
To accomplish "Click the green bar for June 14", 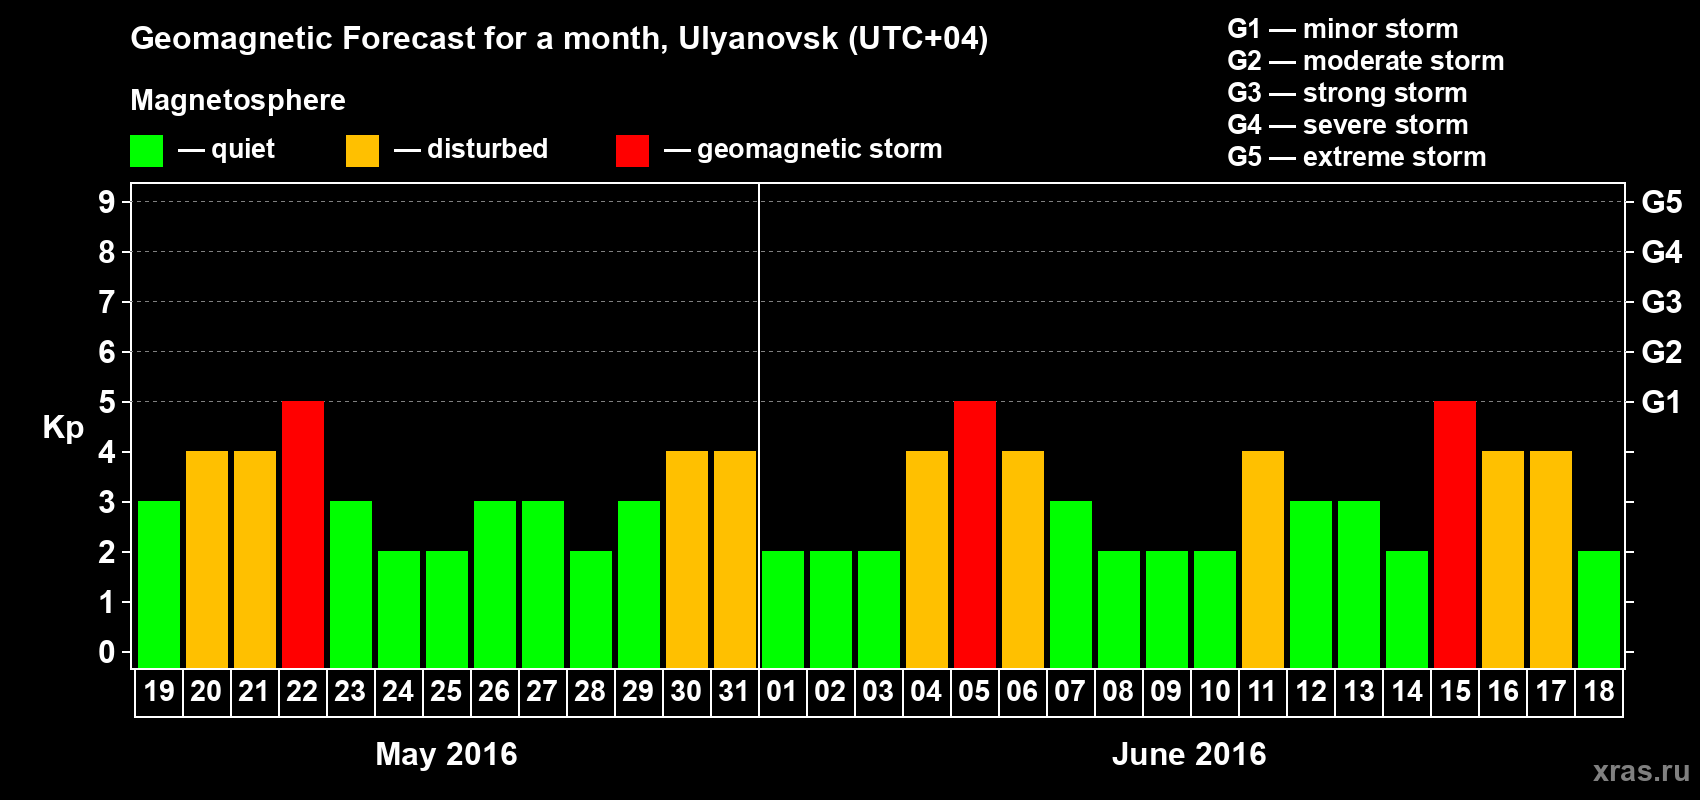I will 1407,609.
